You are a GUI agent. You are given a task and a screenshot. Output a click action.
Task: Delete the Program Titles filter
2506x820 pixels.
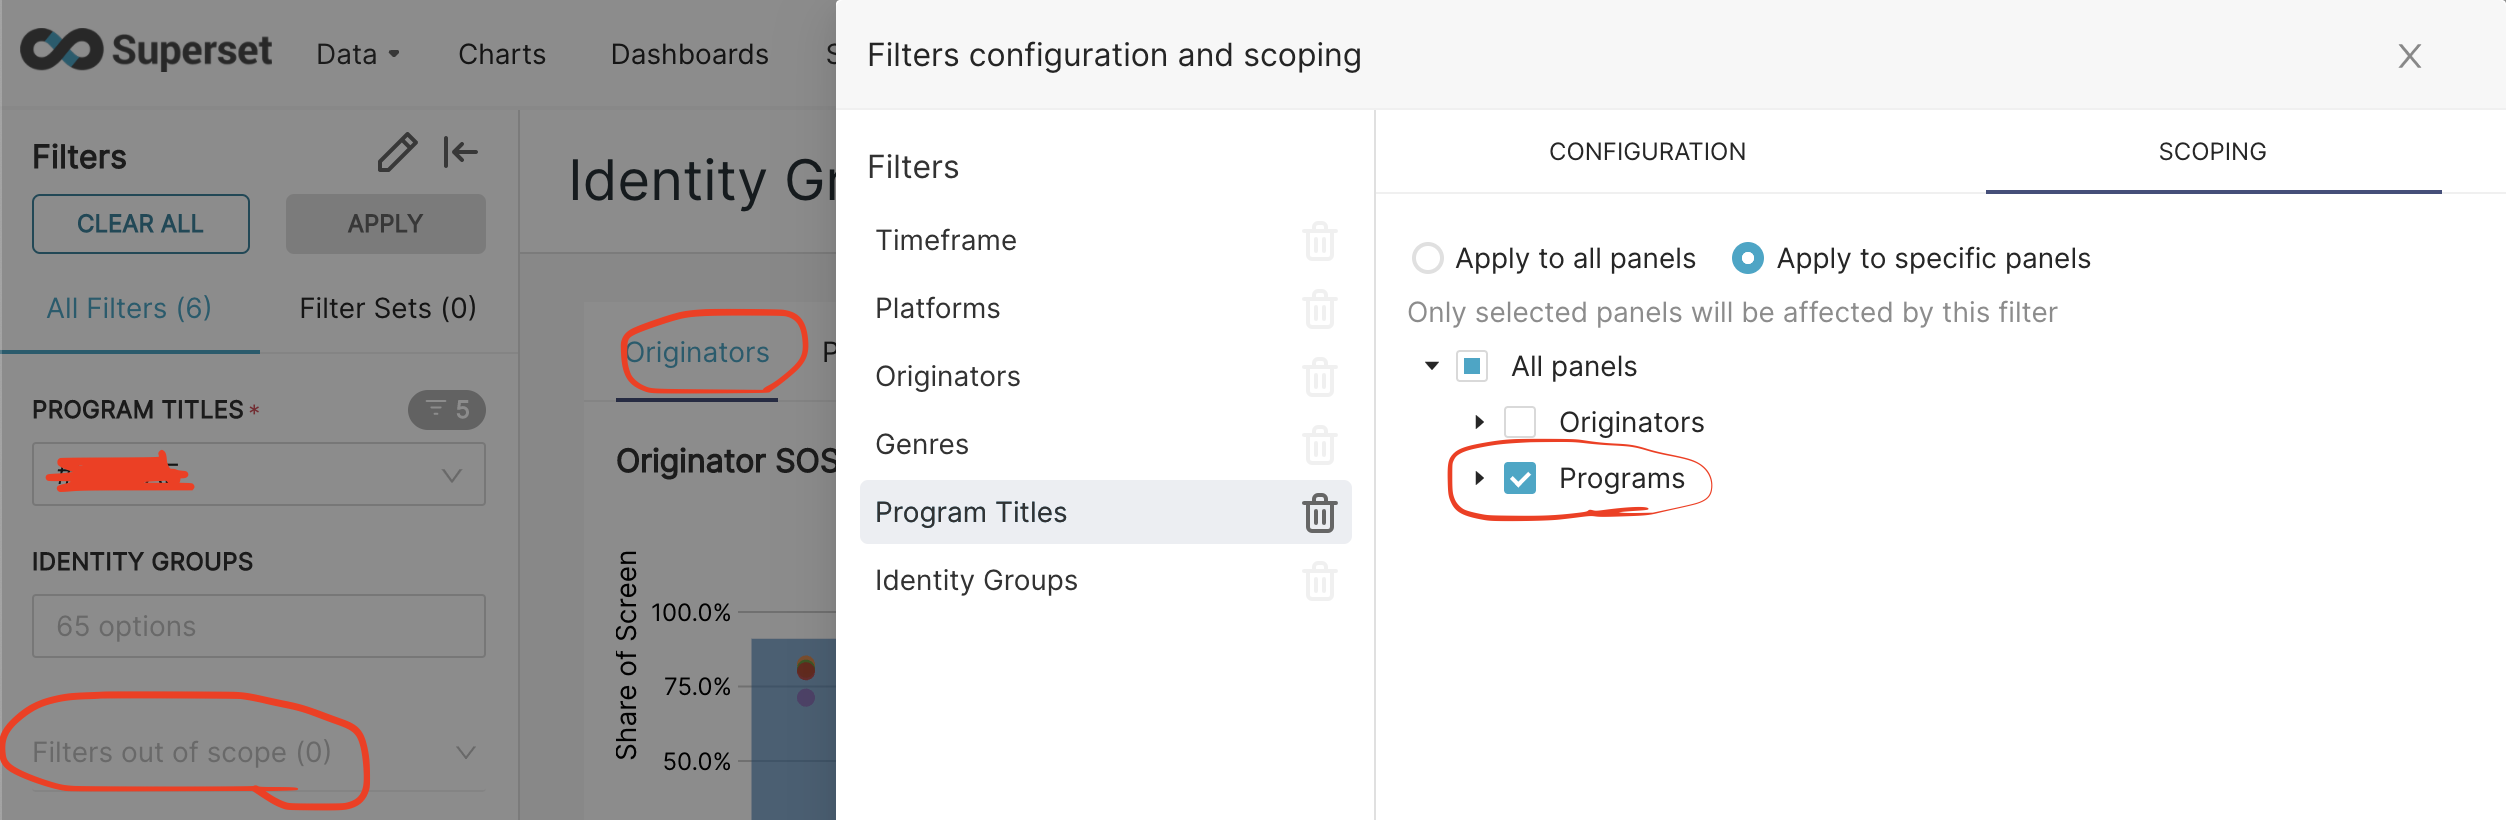pos(1319,513)
